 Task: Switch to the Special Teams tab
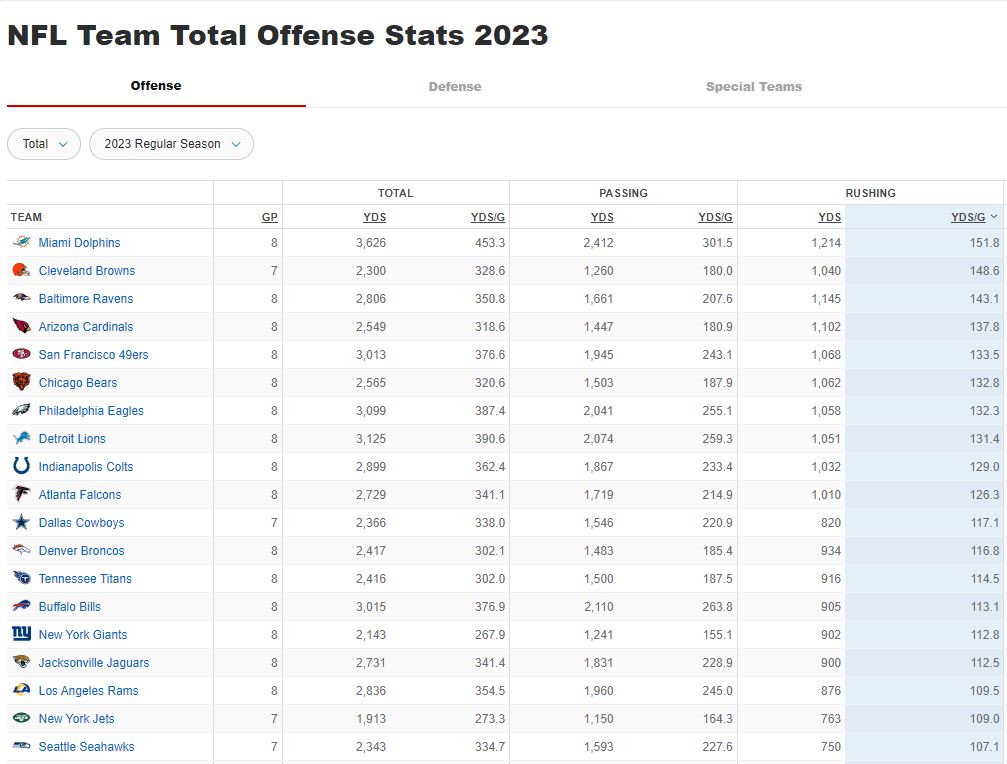[x=754, y=87]
